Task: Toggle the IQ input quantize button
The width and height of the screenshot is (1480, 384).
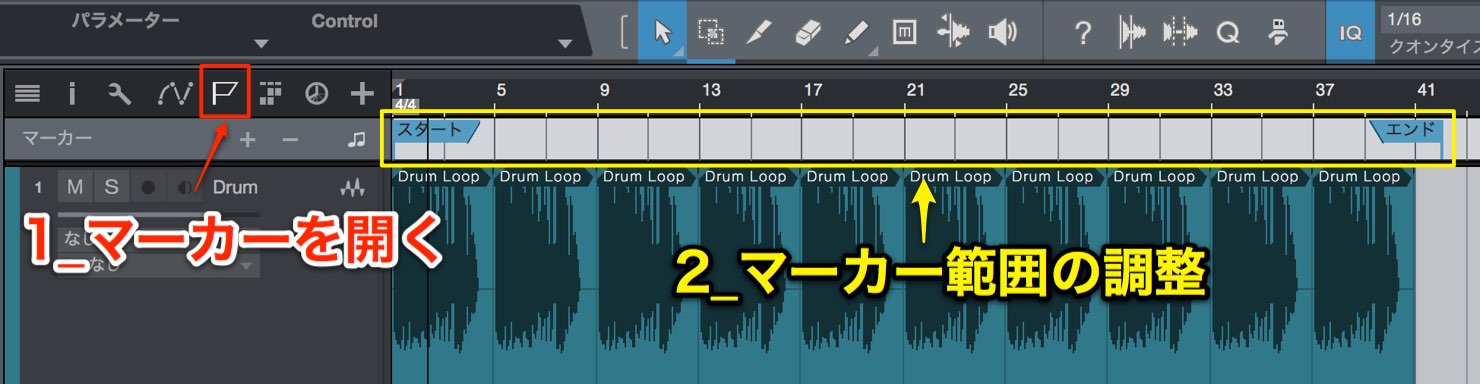Action: [x=1351, y=33]
